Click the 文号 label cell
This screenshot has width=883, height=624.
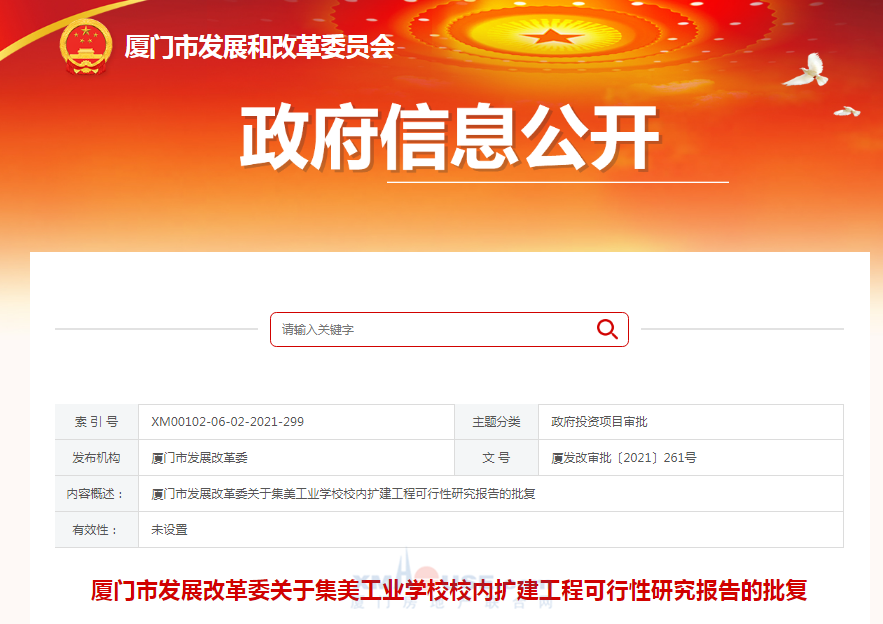pyautogui.click(x=496, y=458)
